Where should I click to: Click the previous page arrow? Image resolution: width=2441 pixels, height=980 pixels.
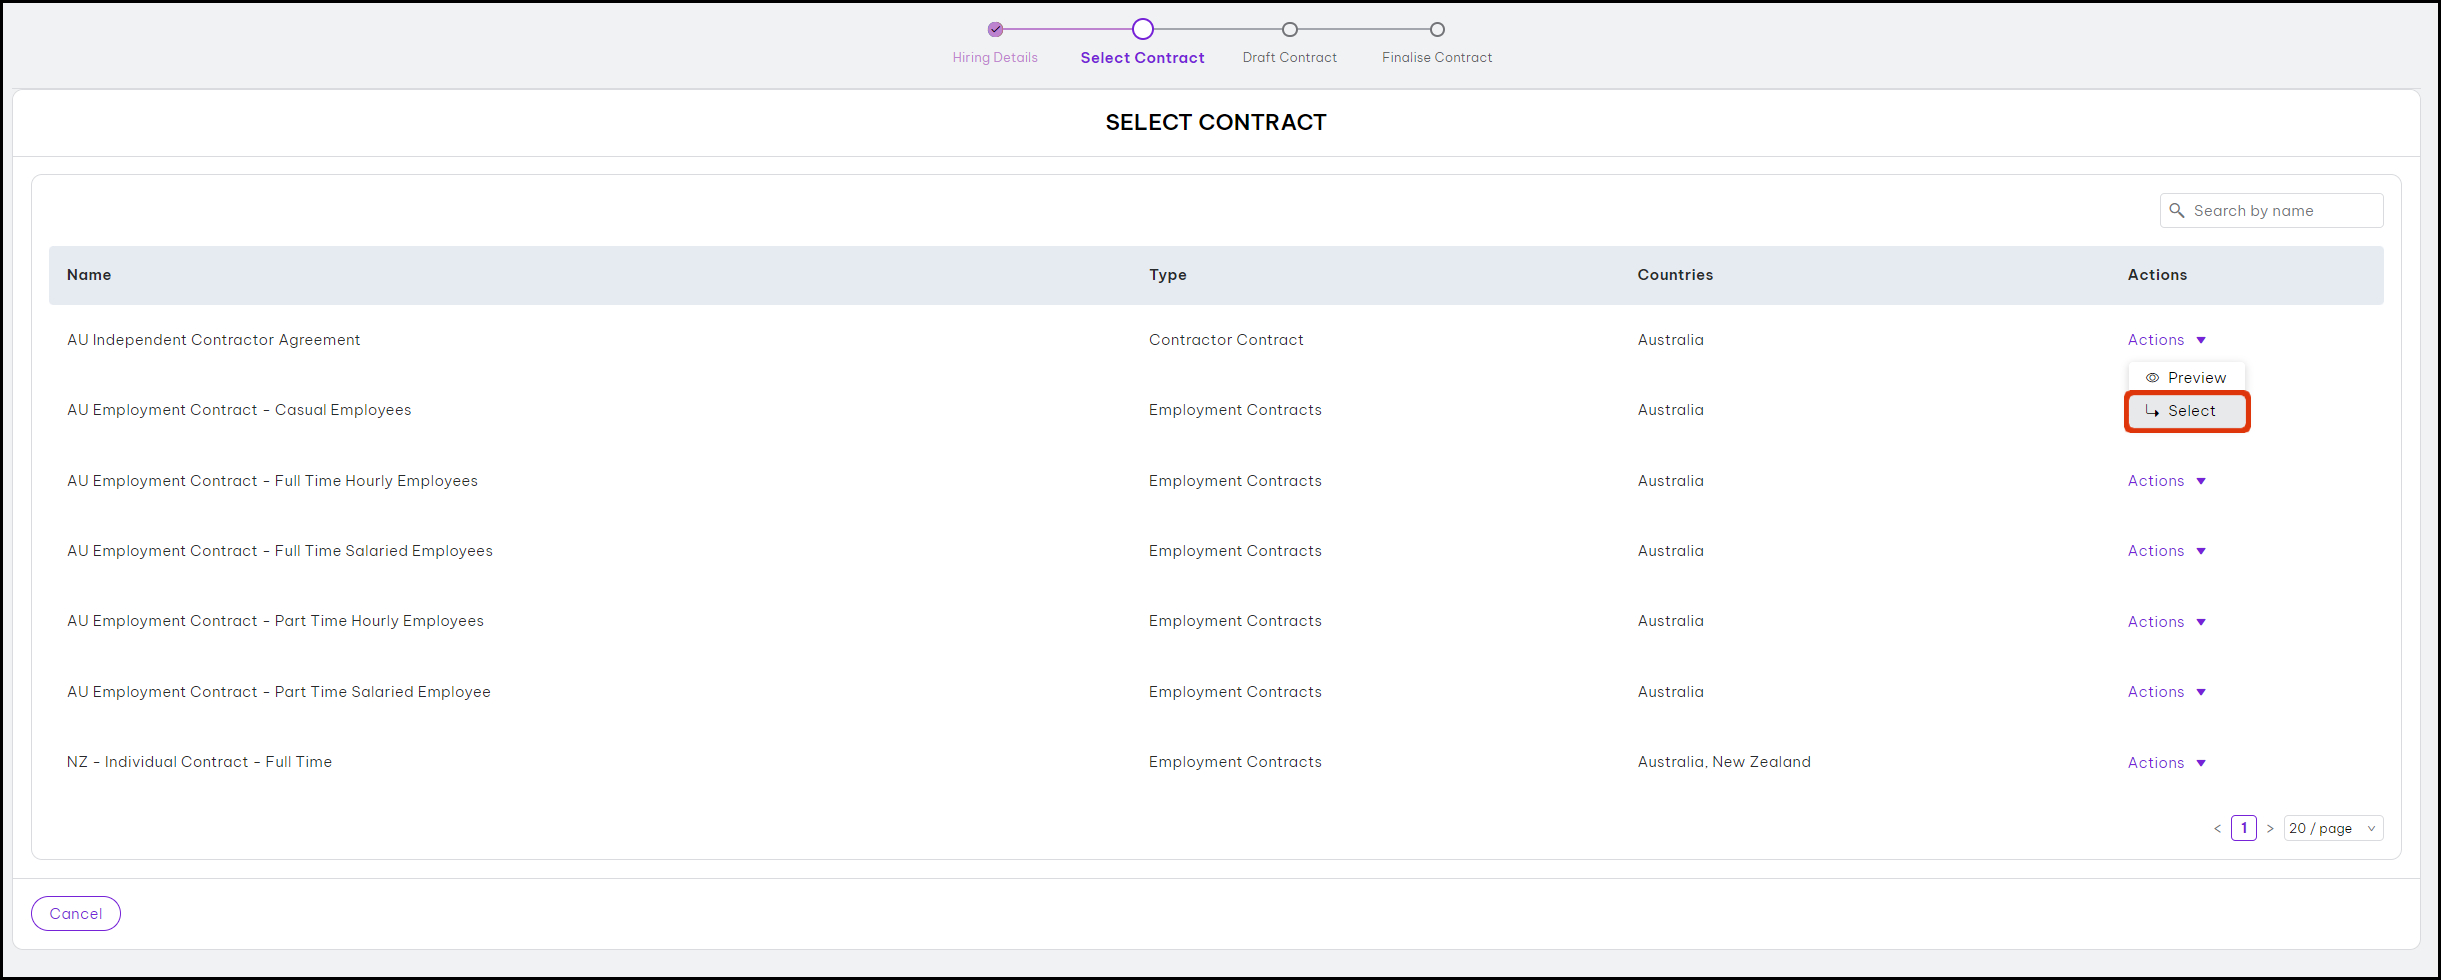point(2216,828)
